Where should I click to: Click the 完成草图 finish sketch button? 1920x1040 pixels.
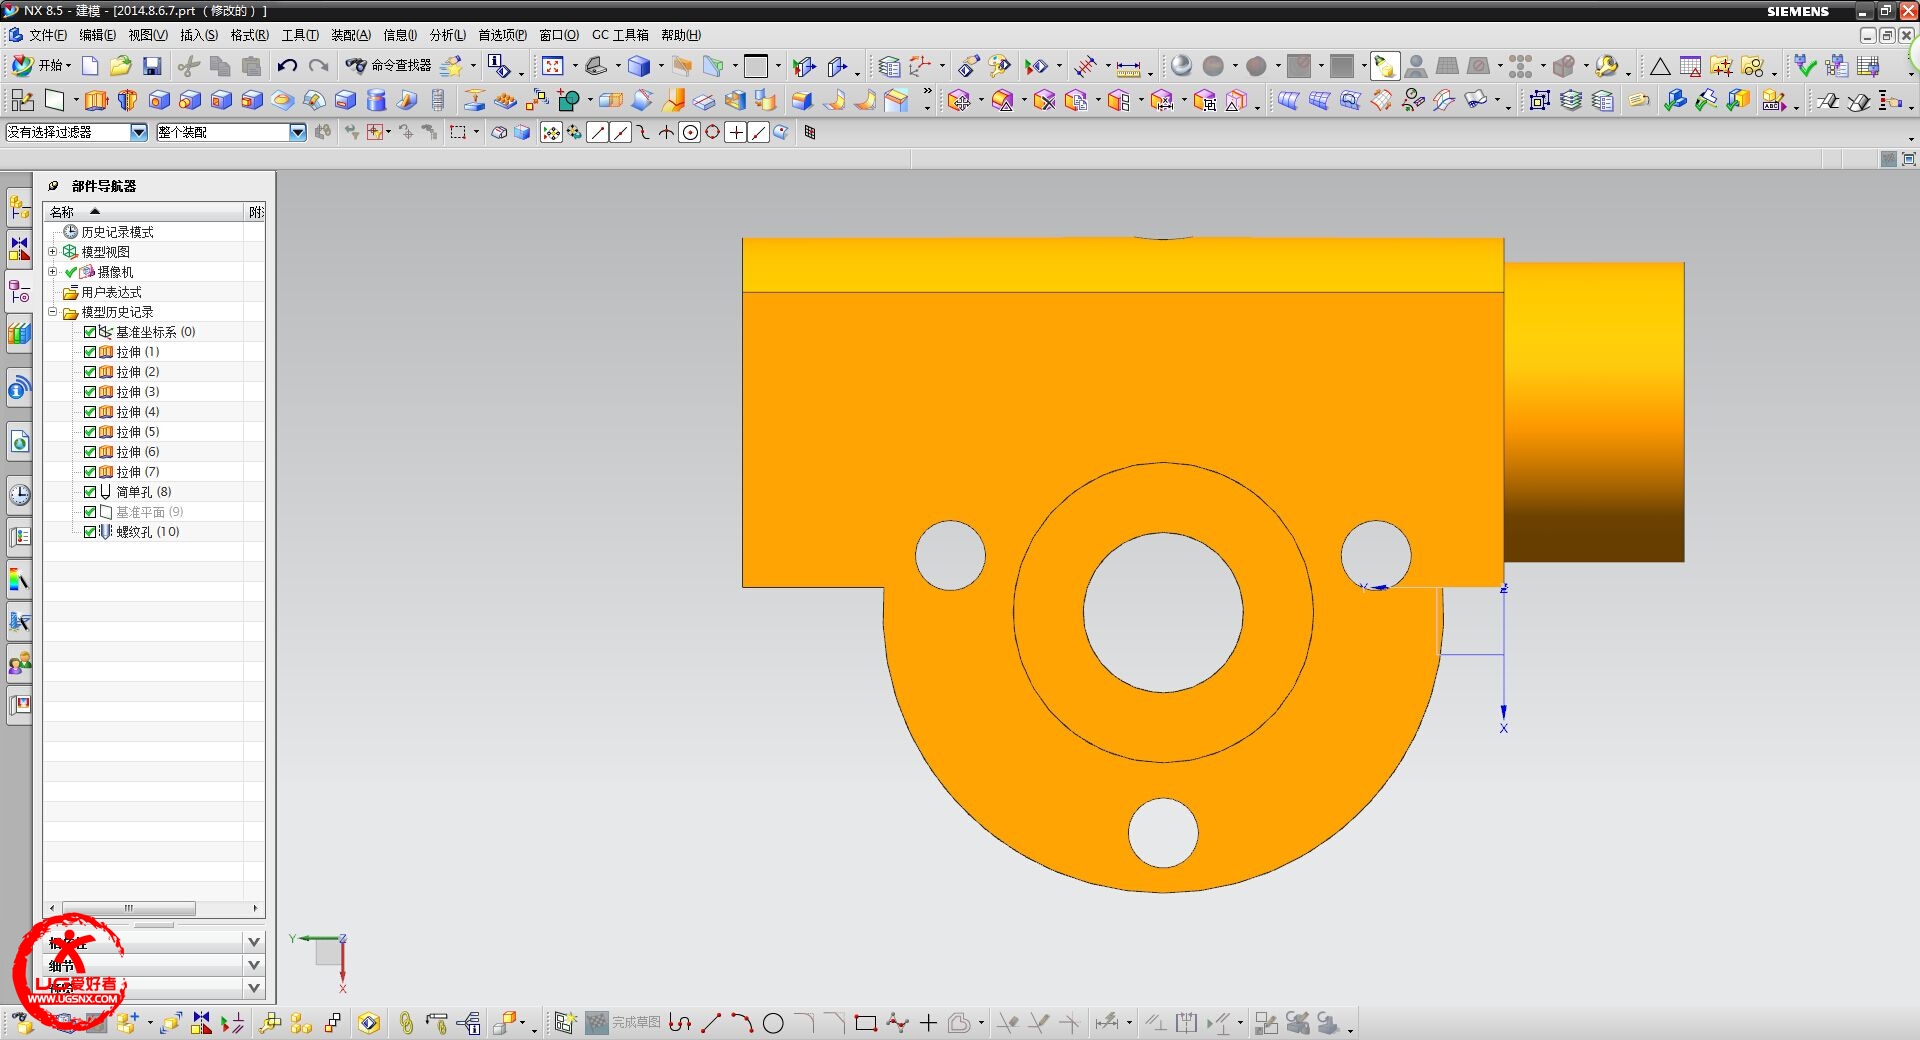623,1022
